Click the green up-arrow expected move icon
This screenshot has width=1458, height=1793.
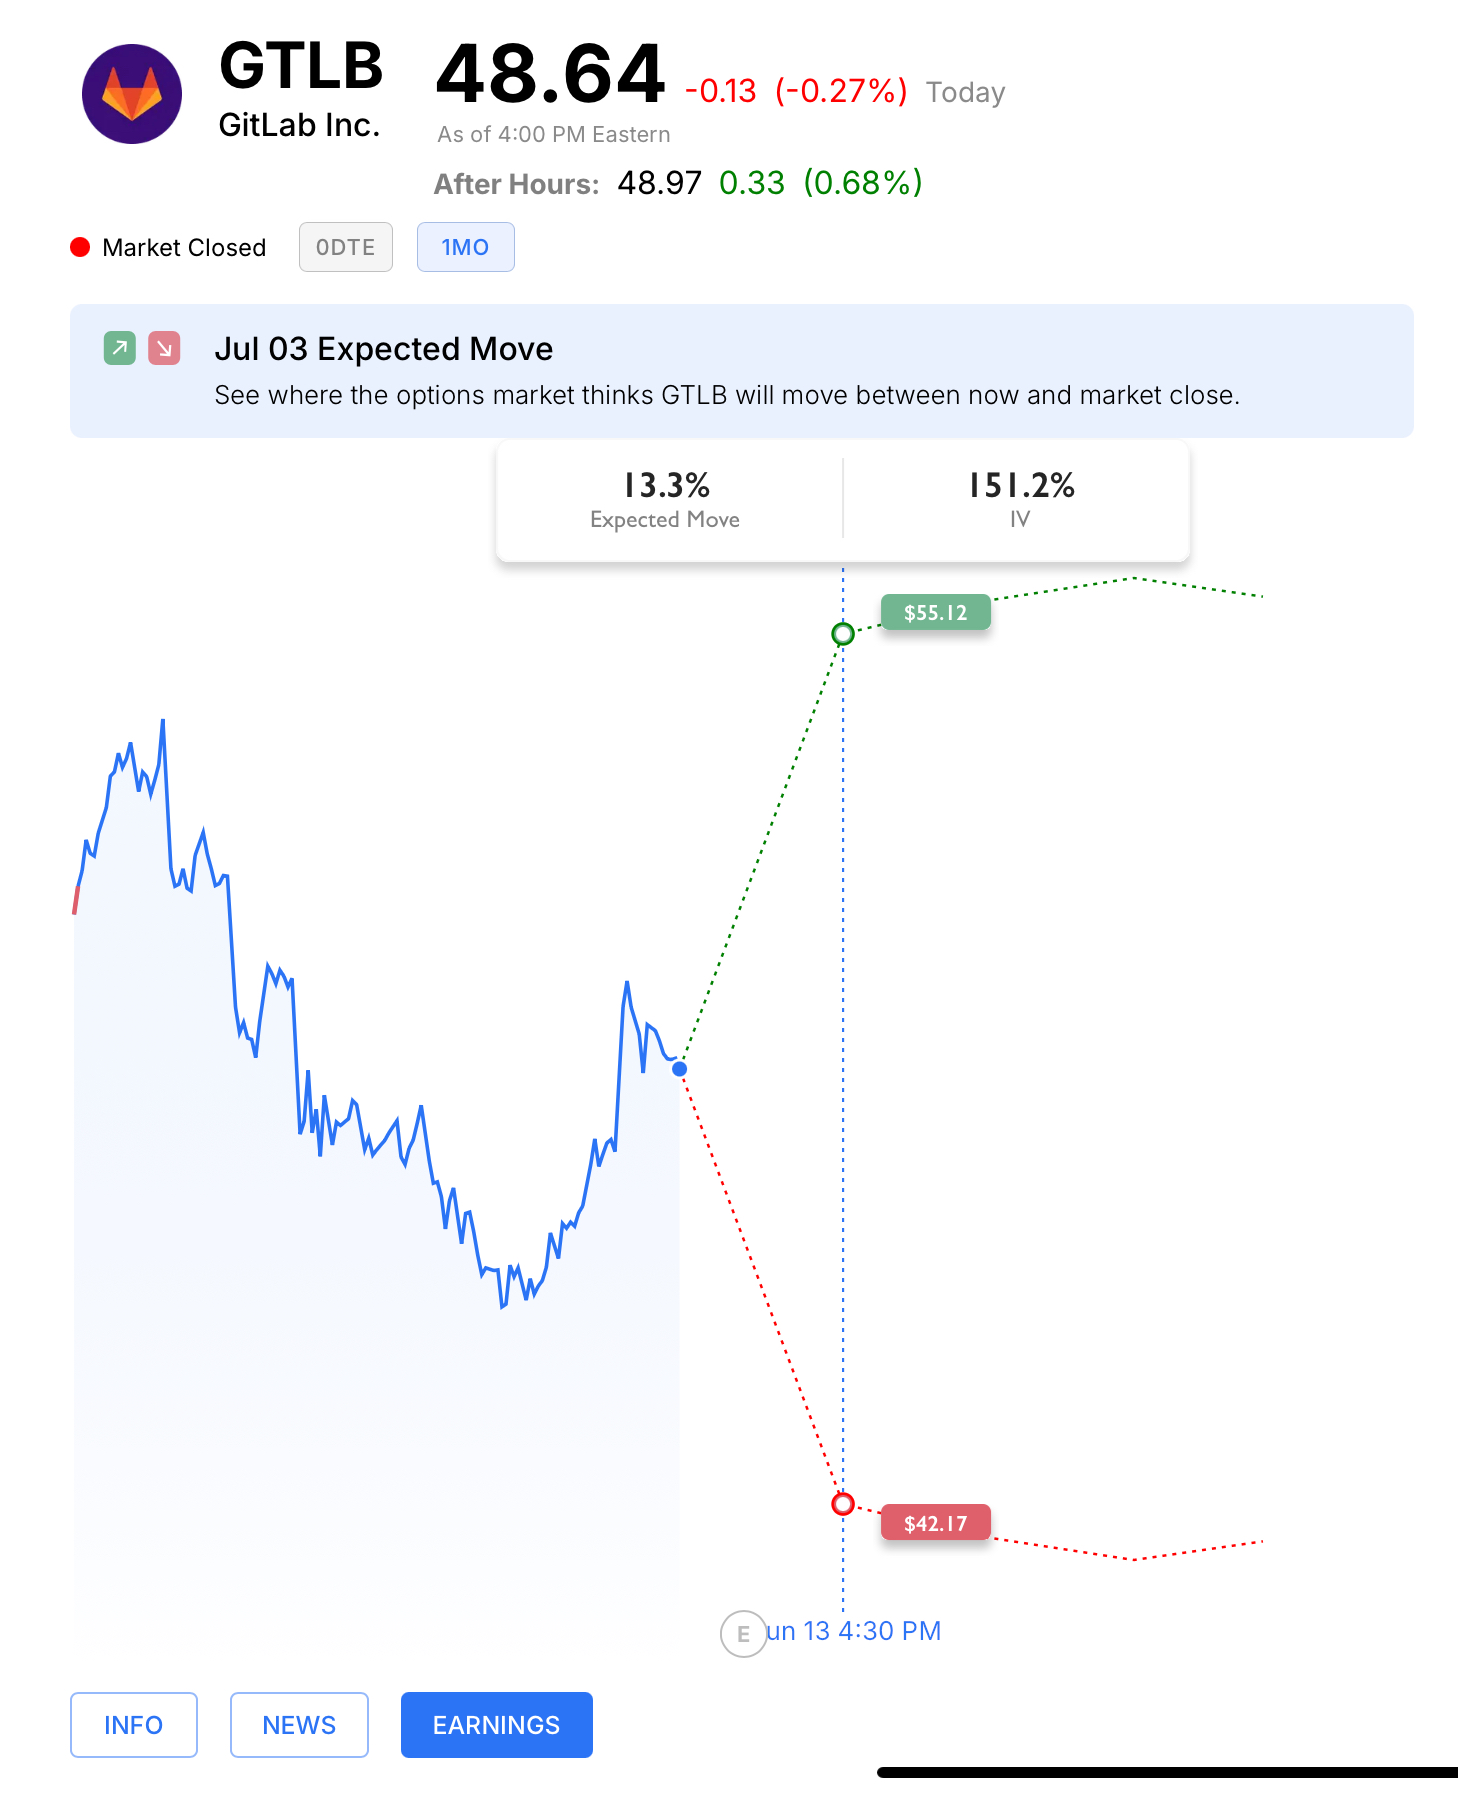point(120,348)
